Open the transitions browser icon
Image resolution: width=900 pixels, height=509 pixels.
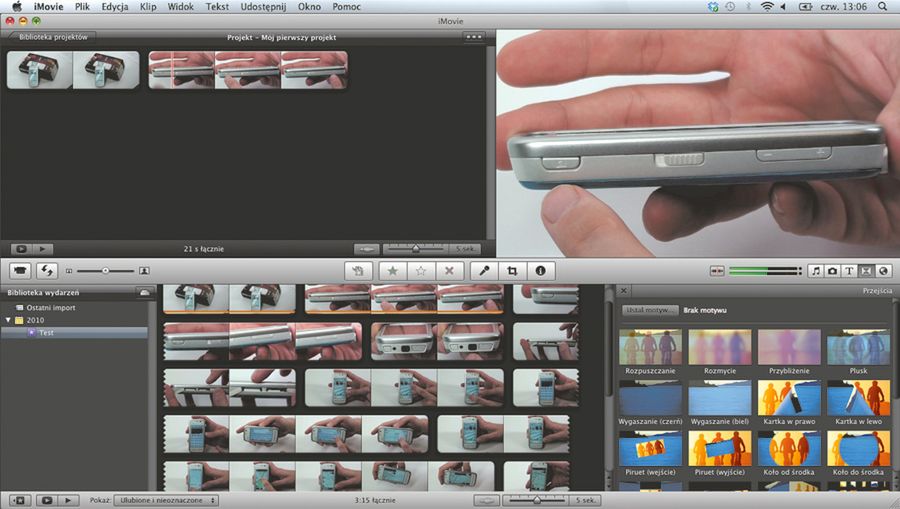click(866, 271)
